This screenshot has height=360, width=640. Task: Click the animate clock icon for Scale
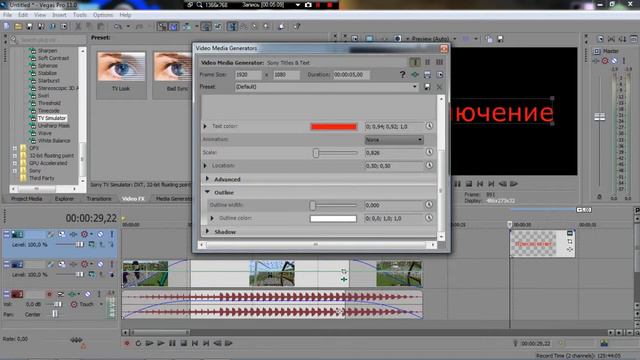[429, 152]
